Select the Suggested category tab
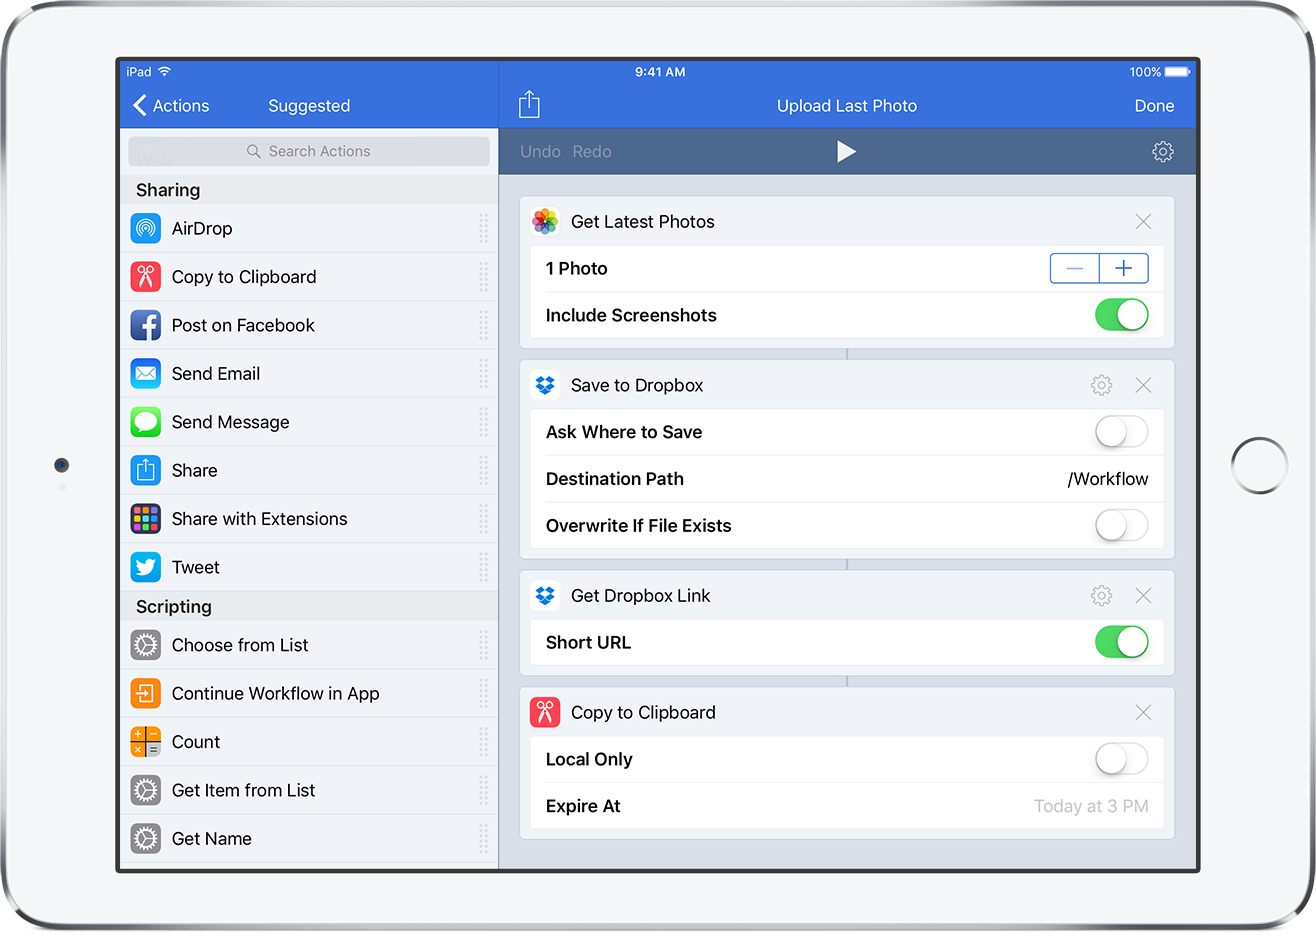The width and height of the screenshot is (1316, 933). [308, 105]
